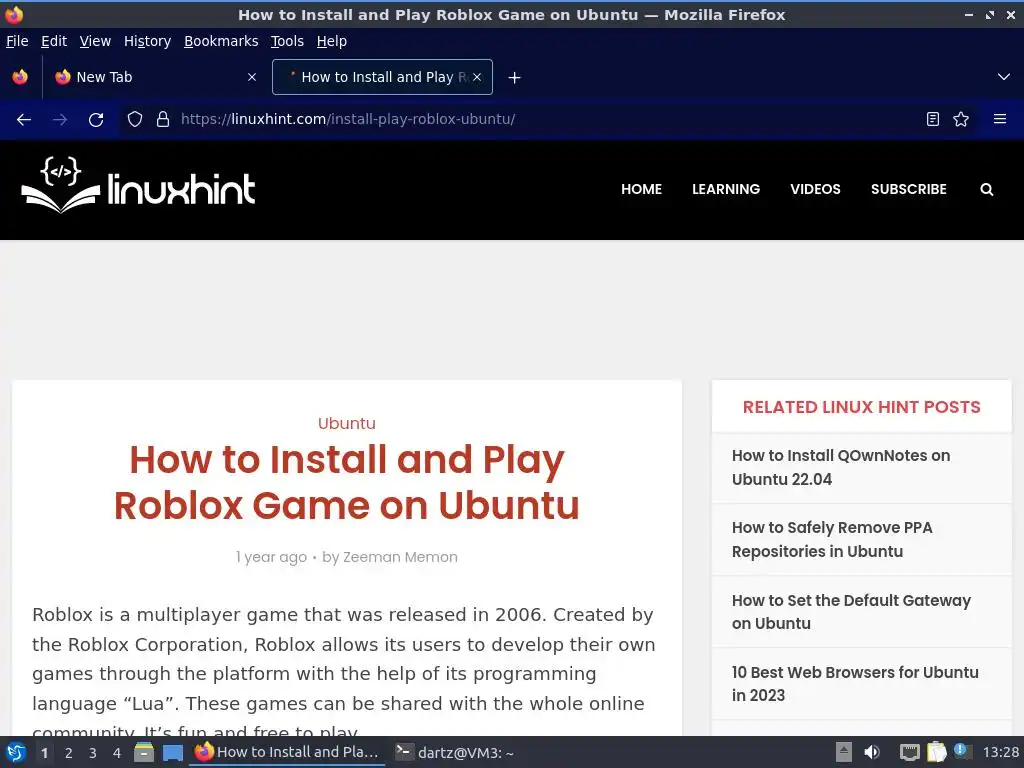This screenshot has width=1024, height=768.
Task: Switch to dartz@VM3 terminal in taskbar
Action: [455, 752]
